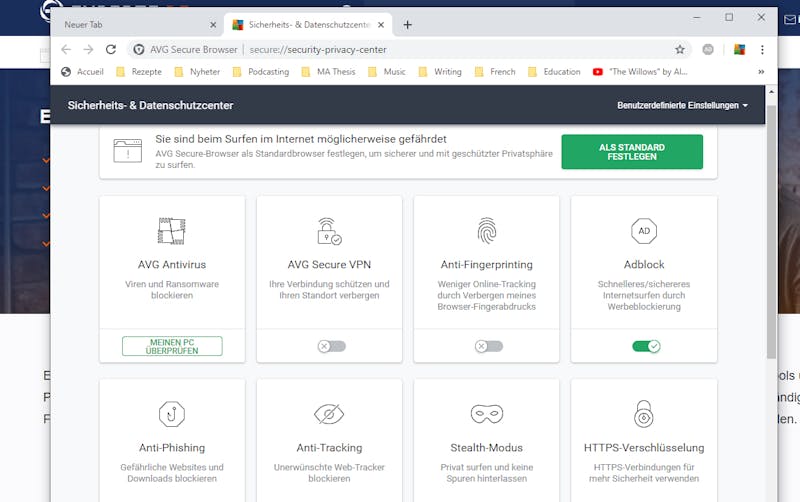Close the Neuer Tab tab
Viewport: 800px width, 502px height.
coord(213,24)
